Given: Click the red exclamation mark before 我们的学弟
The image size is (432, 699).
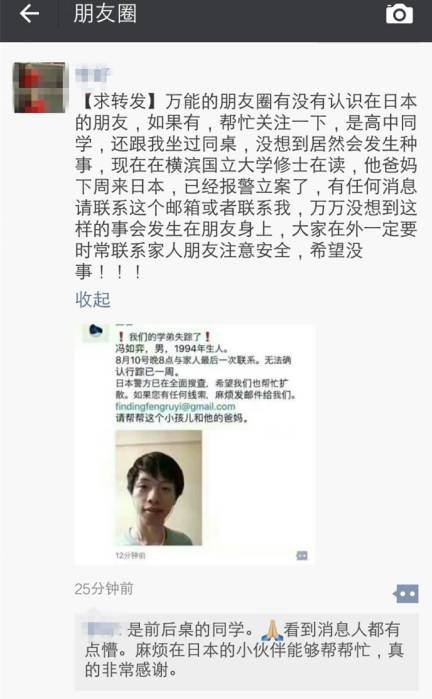Looking at the screenshot, I should coord(121,337).
